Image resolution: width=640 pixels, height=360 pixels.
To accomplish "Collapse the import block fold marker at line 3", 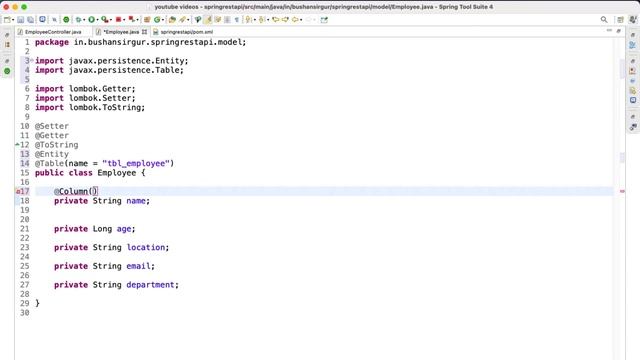I will click(x=32, y=60).
